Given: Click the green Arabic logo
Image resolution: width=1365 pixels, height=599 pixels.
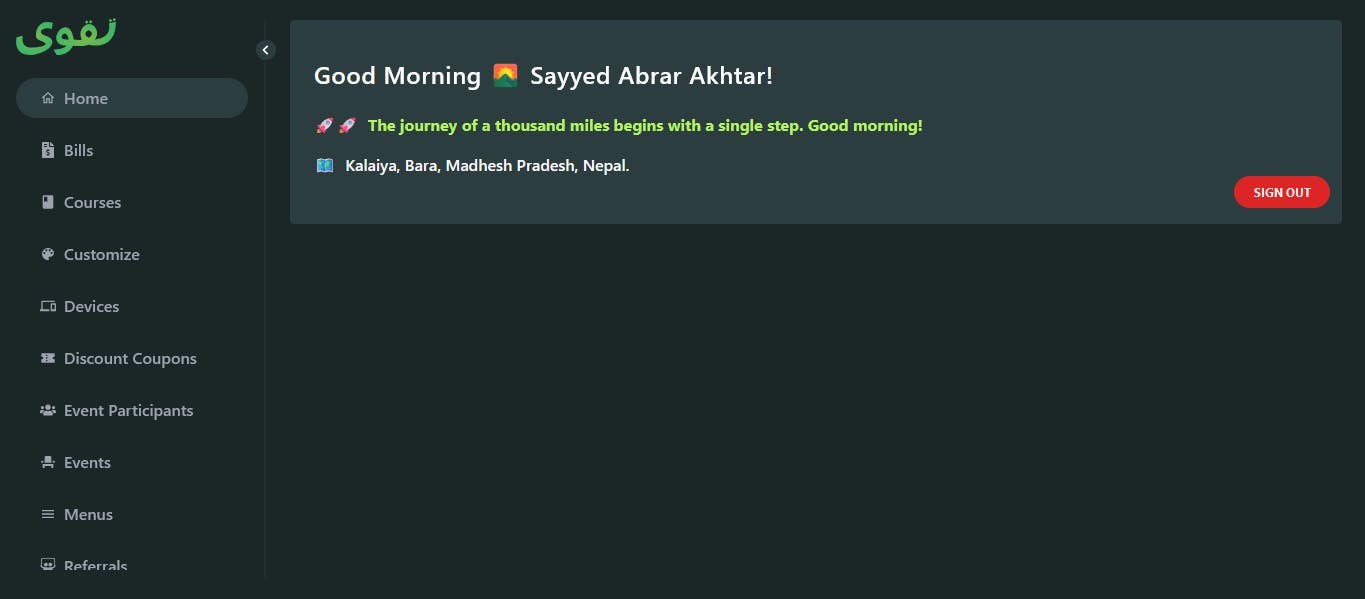Looking at the screenshot, I should (66, 36).
